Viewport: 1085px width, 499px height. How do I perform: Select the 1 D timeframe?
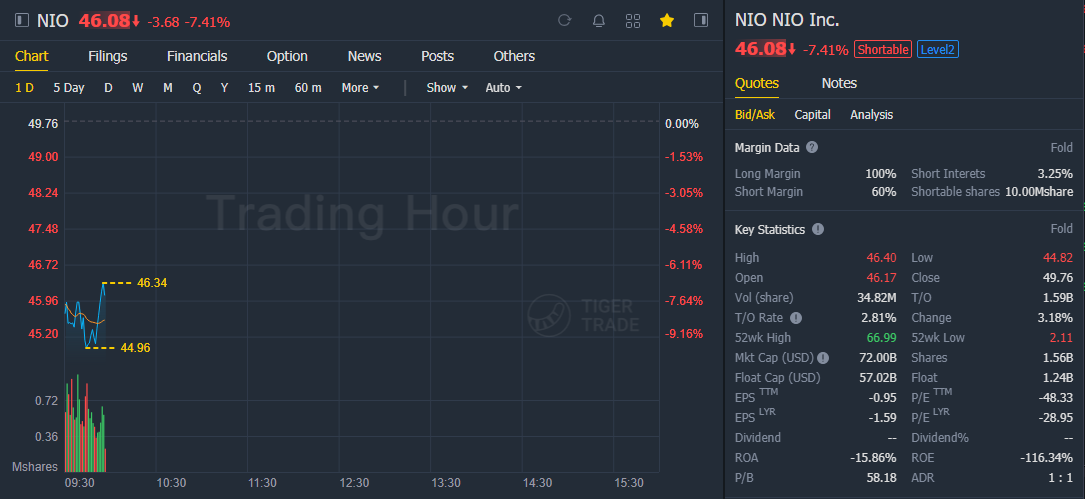coord(24,88)
